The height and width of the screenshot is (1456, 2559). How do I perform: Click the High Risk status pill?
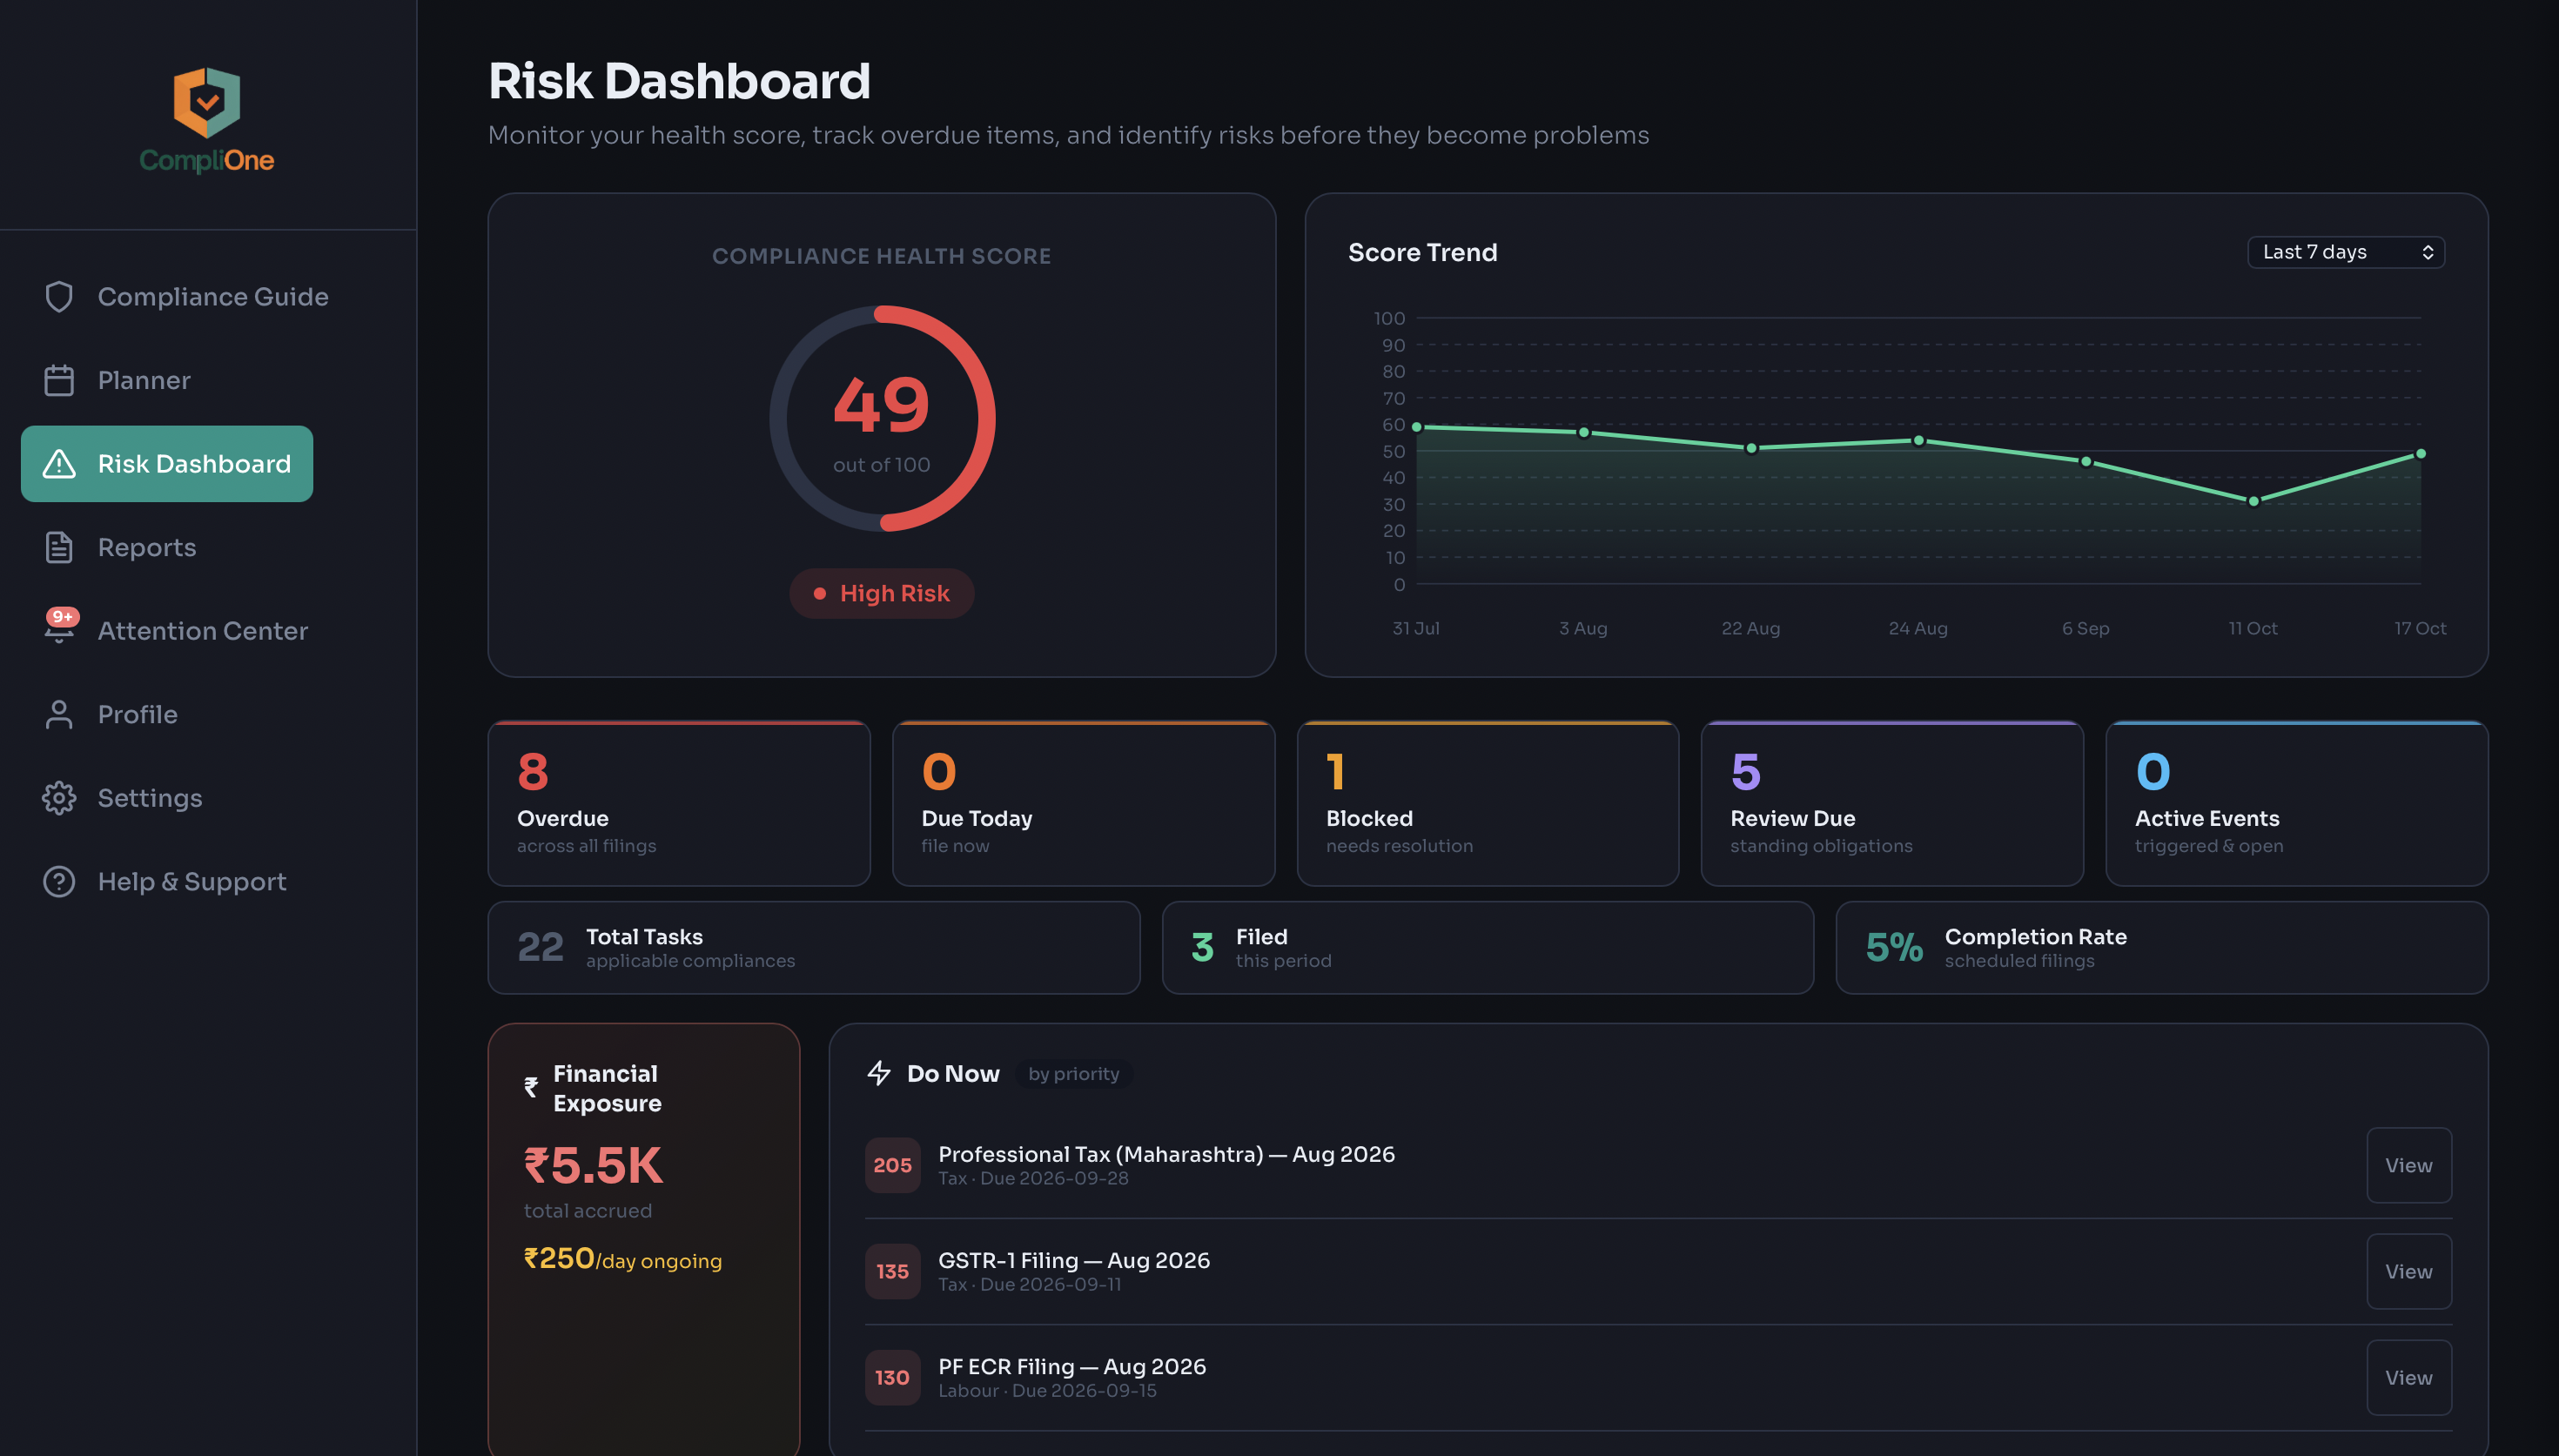coord(881,593)
